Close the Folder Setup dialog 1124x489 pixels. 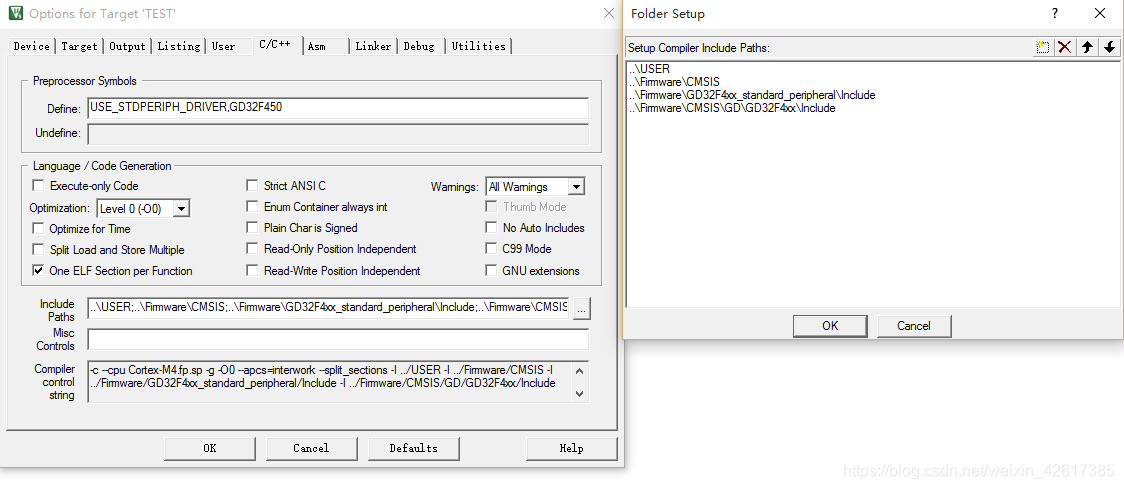(1100, 14)
